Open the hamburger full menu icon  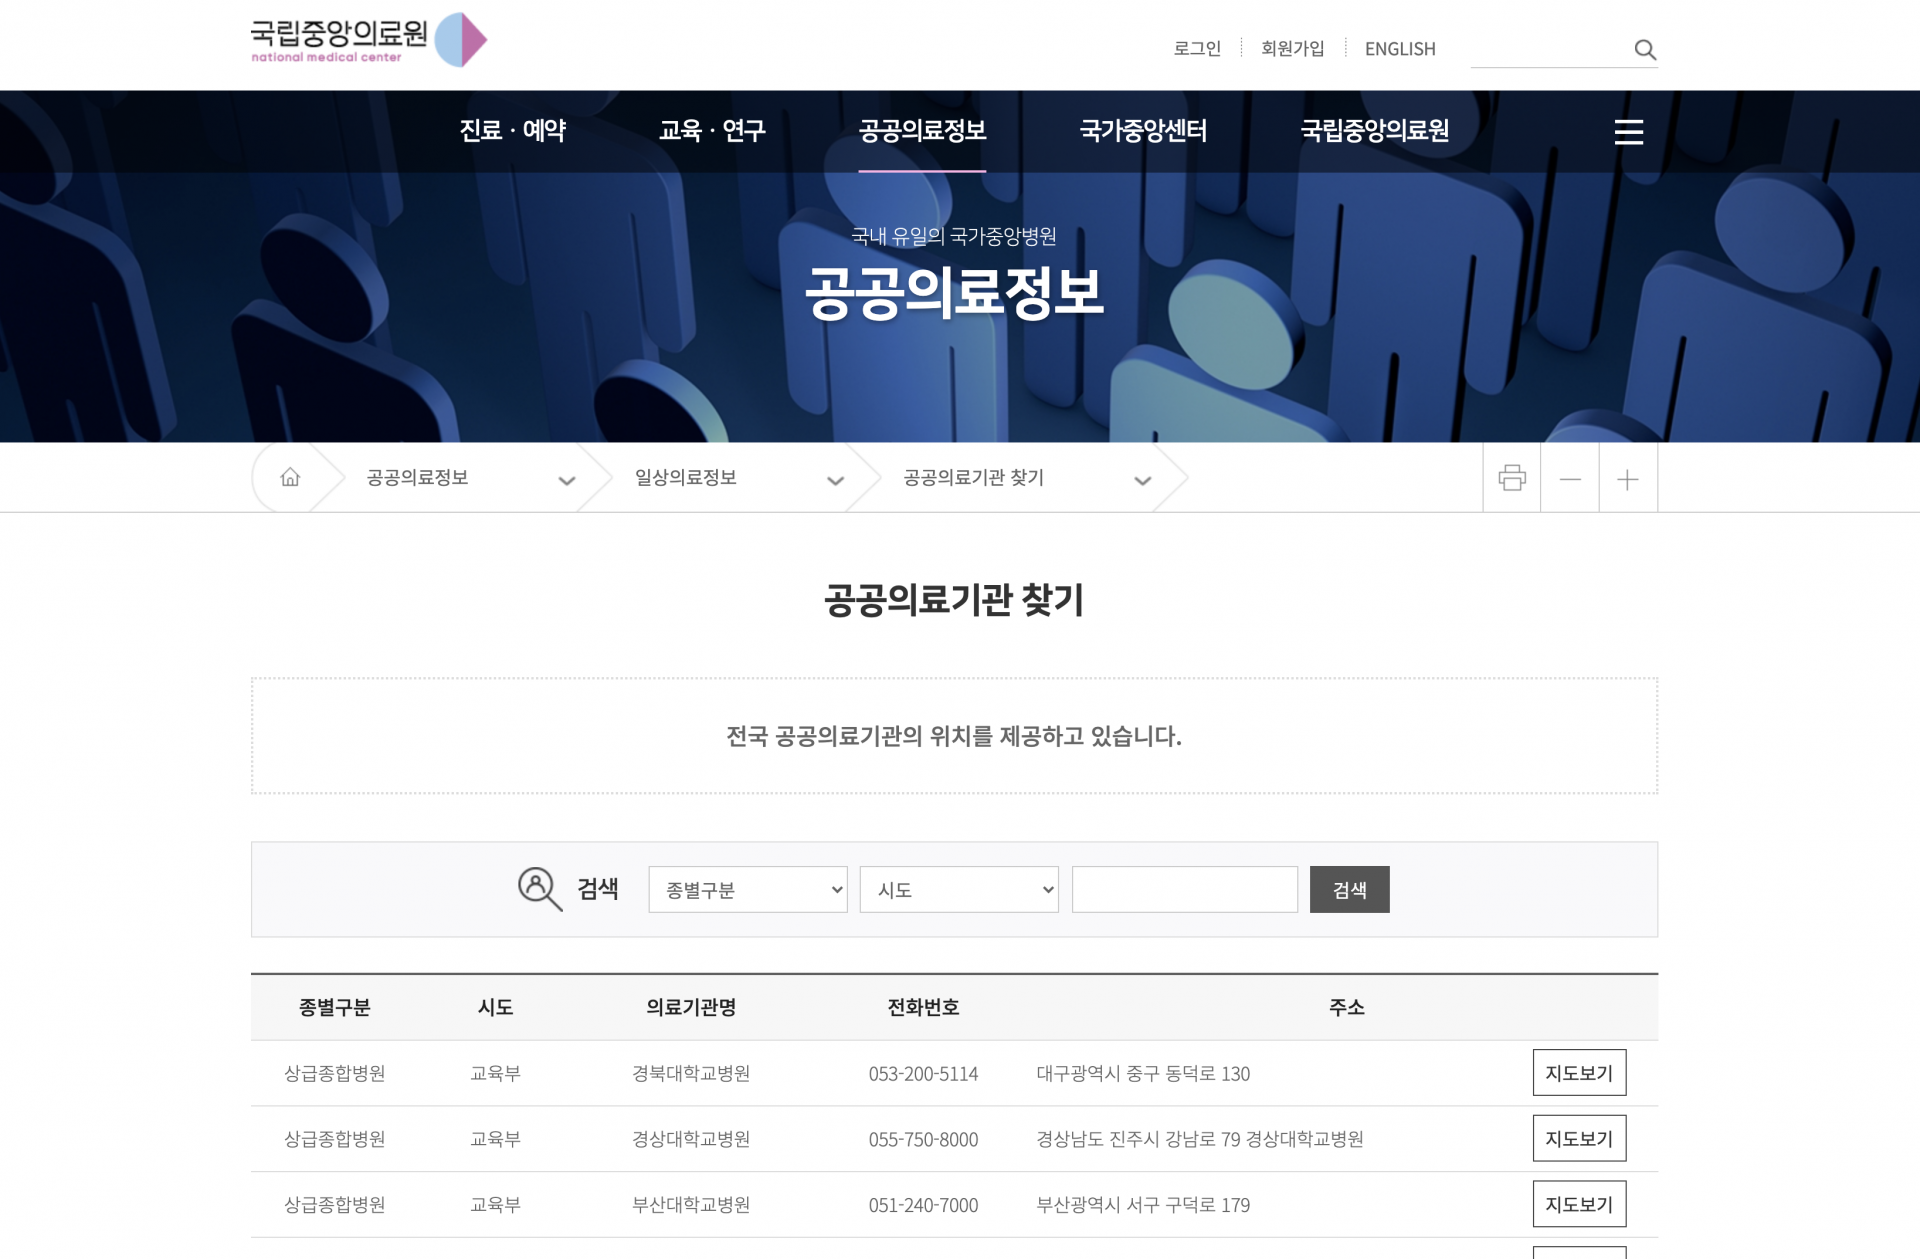point(1628,132)
